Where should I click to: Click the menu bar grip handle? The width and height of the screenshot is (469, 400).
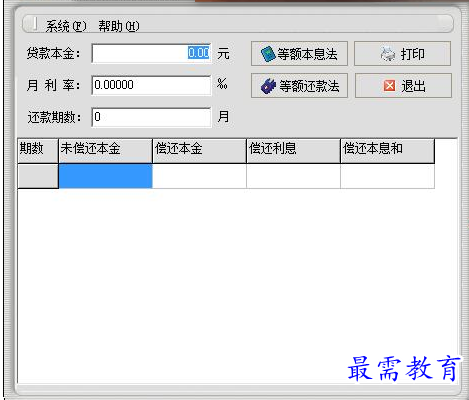pos(35,24)
